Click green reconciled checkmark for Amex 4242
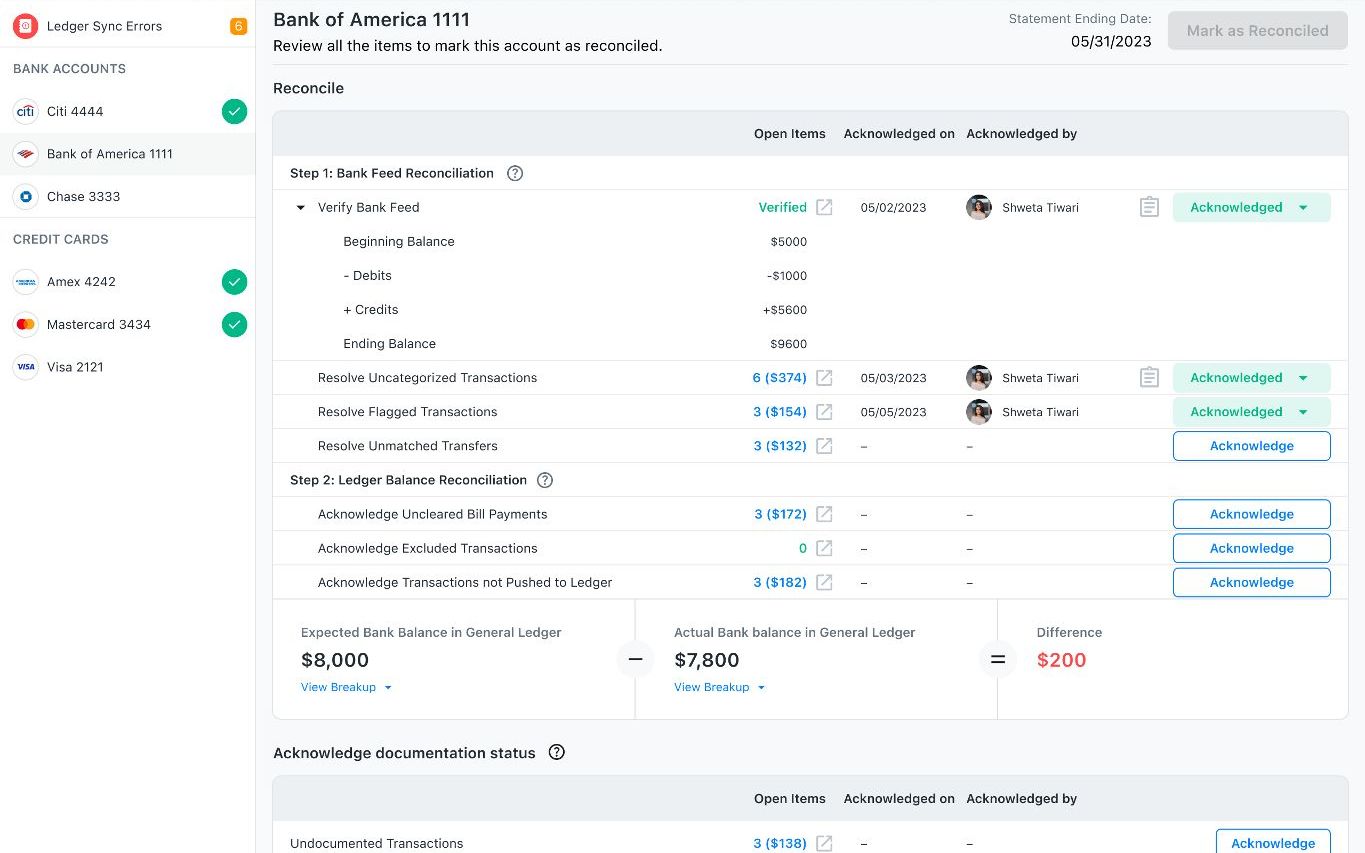 tap(234, 282)
